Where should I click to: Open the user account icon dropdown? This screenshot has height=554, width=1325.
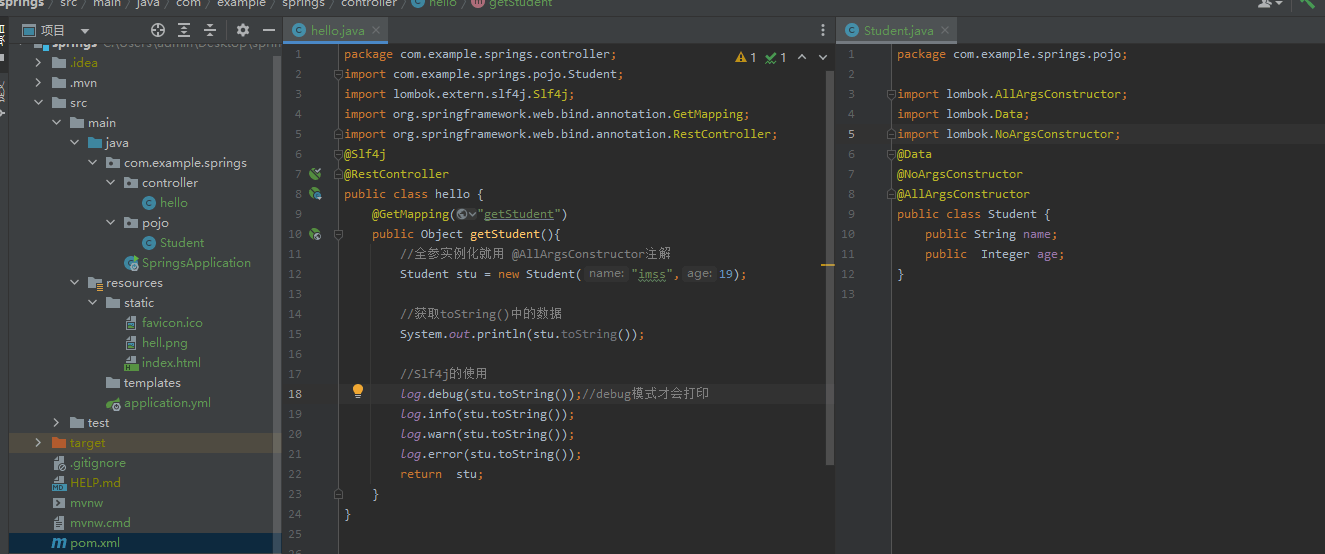(x=1270, y=4)
